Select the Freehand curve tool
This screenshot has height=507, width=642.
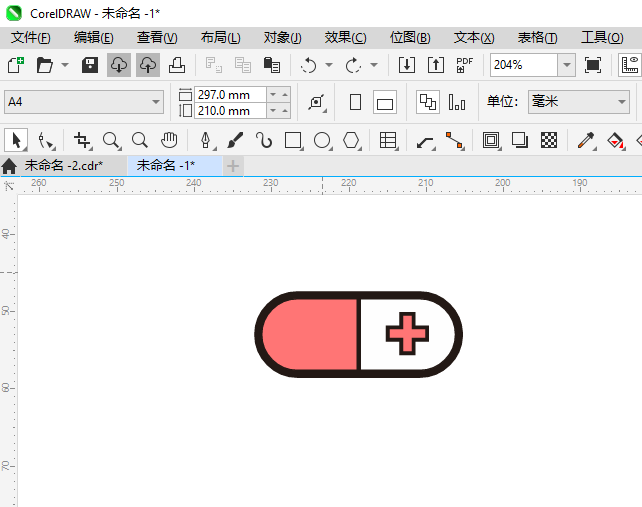[264, 140]
